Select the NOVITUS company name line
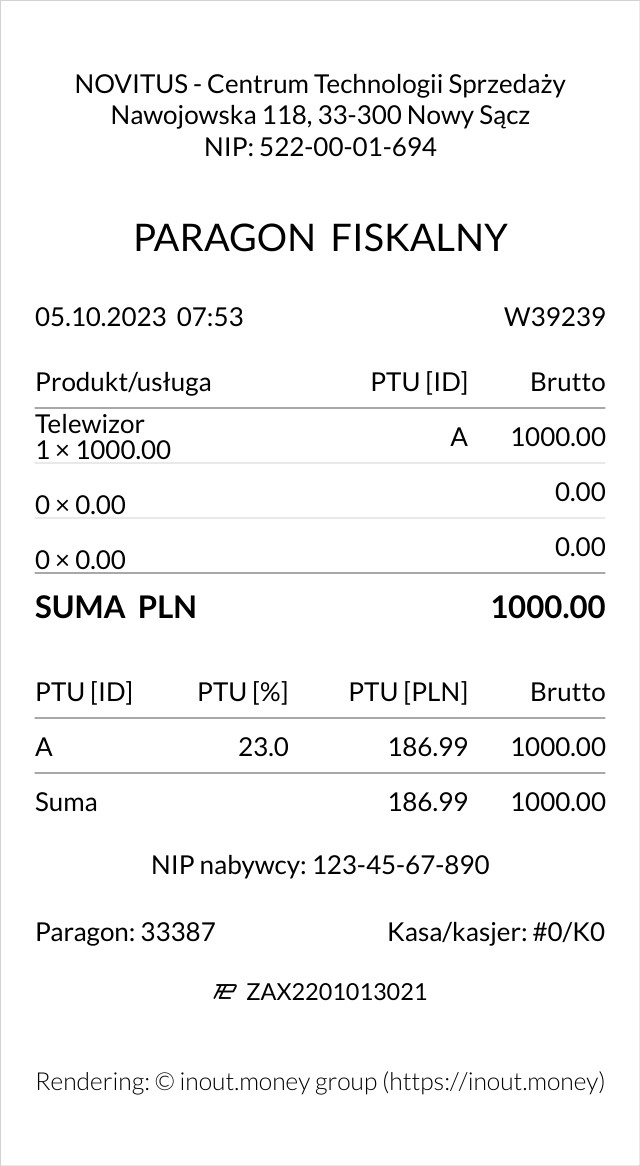The width and height of the screenshot is (640, 1166). pyautogui.click(x=320, y=84)
